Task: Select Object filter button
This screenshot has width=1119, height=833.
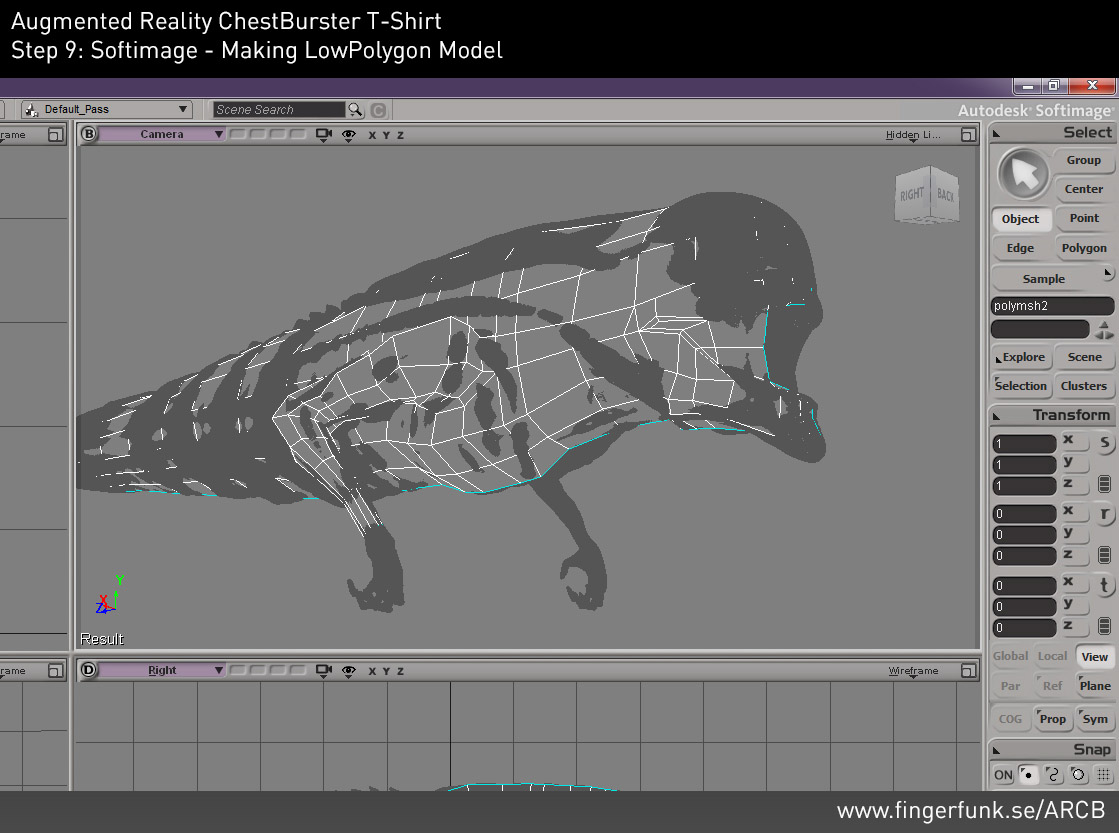Action: [x=1021, y=219]
